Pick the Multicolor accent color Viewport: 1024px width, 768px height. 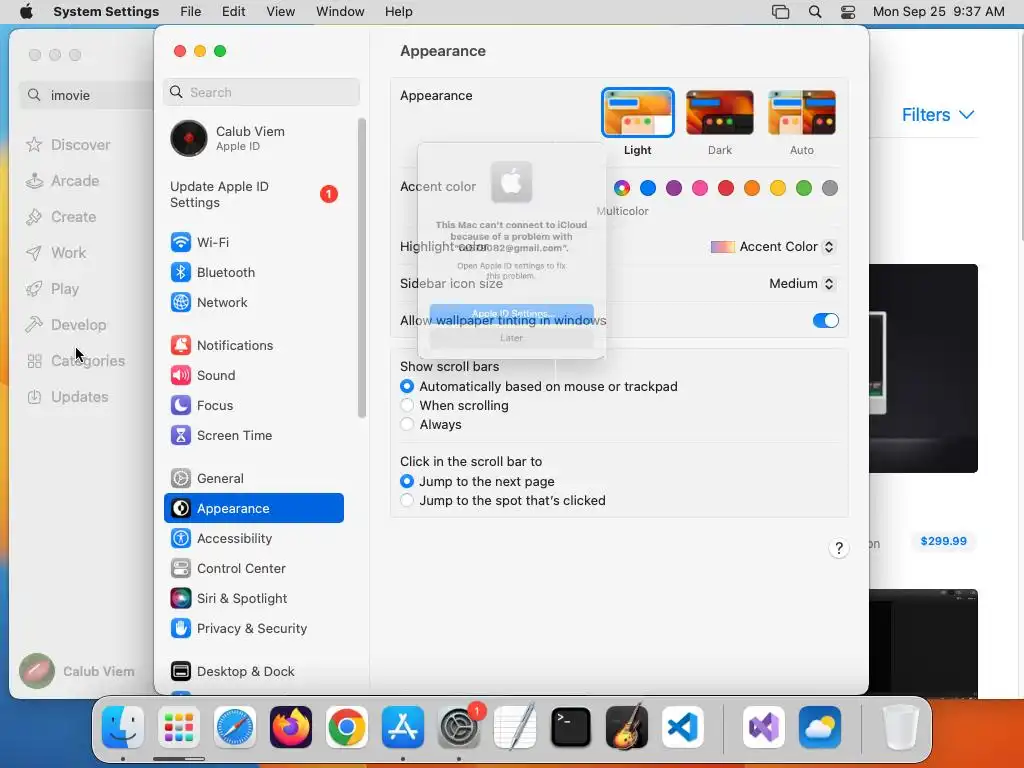point(622,188)
